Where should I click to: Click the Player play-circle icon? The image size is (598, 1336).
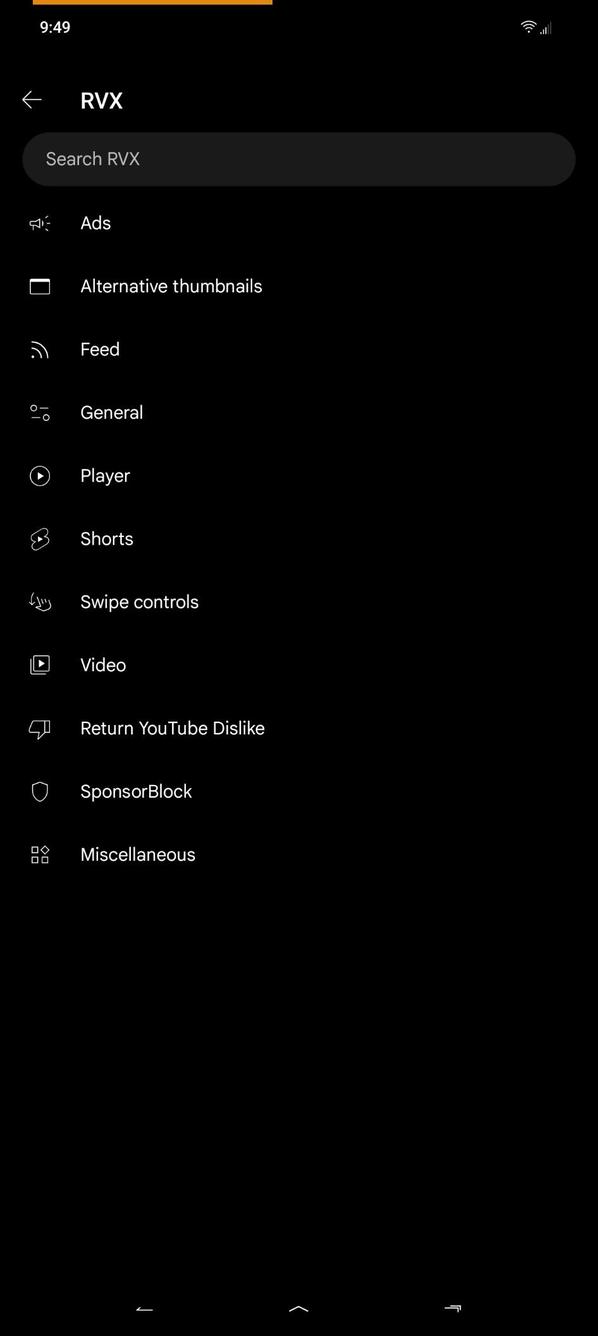point(39,475)
